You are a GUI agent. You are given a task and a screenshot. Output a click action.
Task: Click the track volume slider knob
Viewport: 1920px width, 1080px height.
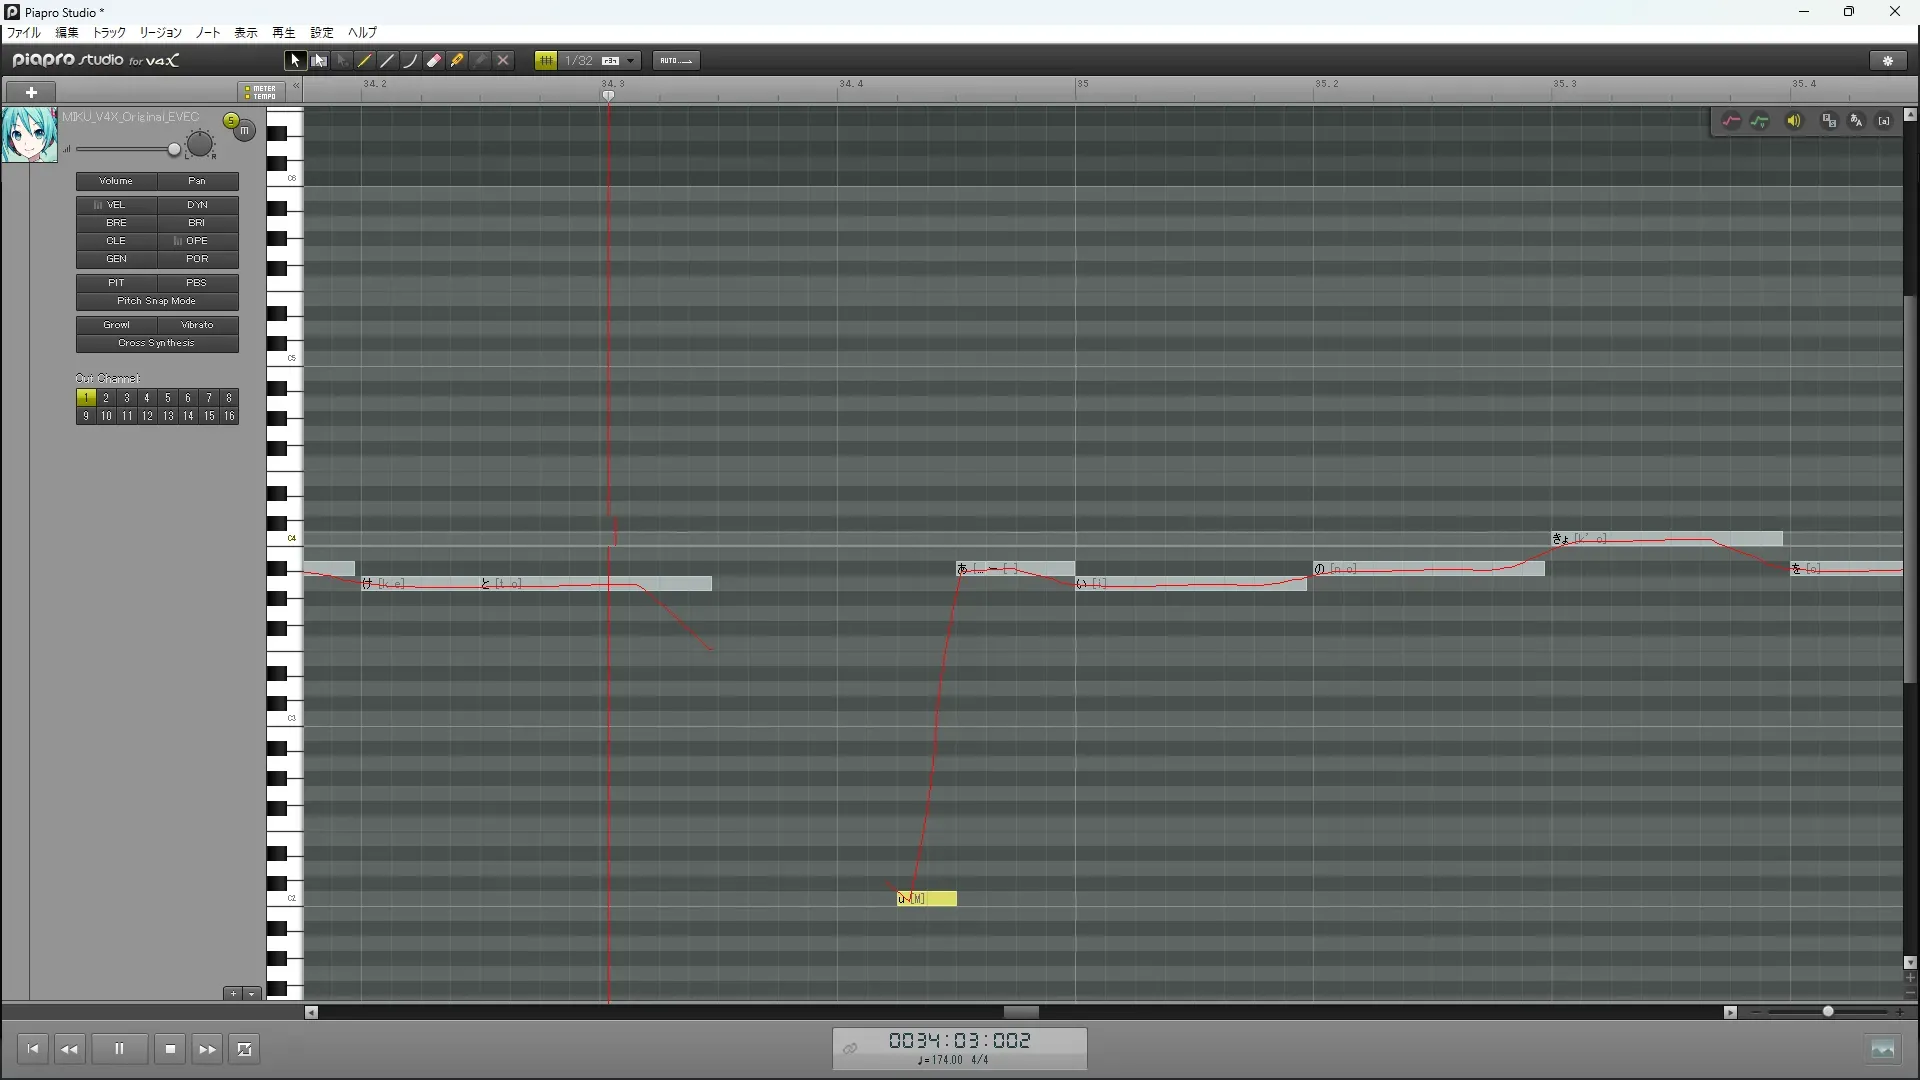click(x=174, y=150)
